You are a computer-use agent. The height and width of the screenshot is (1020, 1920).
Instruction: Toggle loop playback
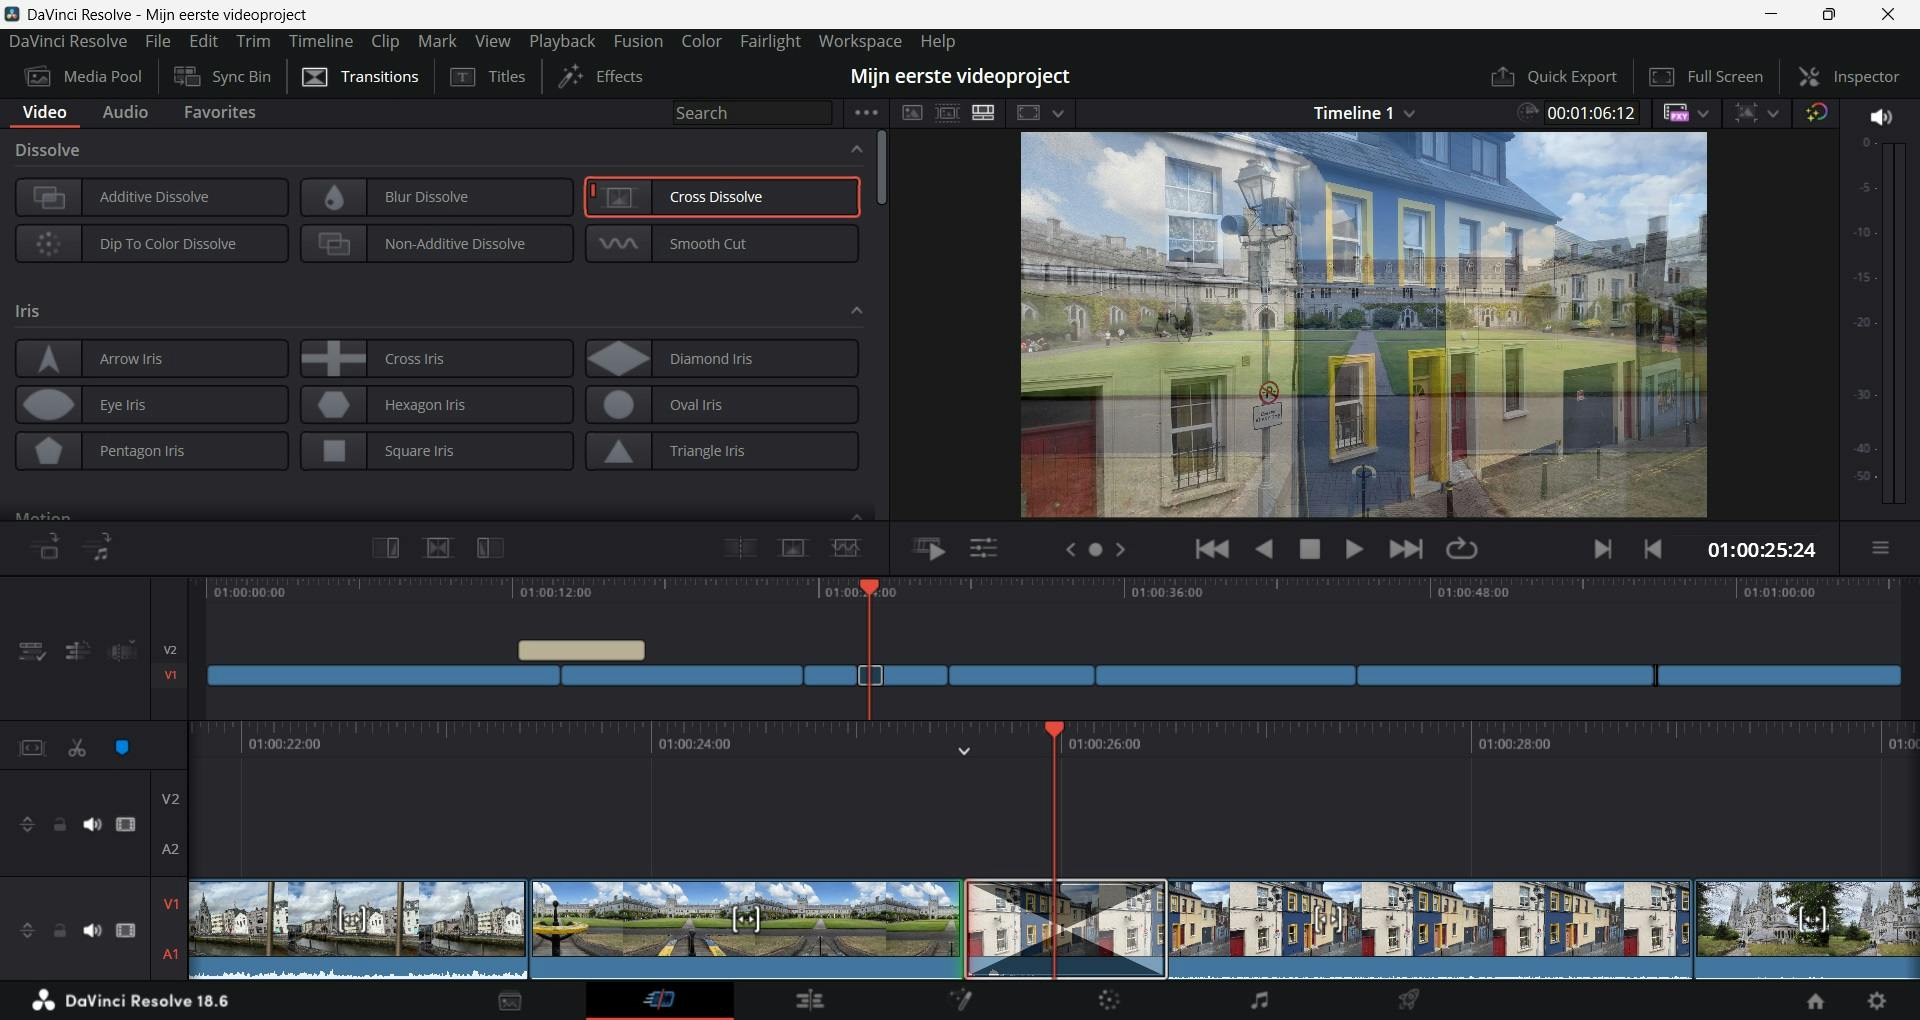1461,549
